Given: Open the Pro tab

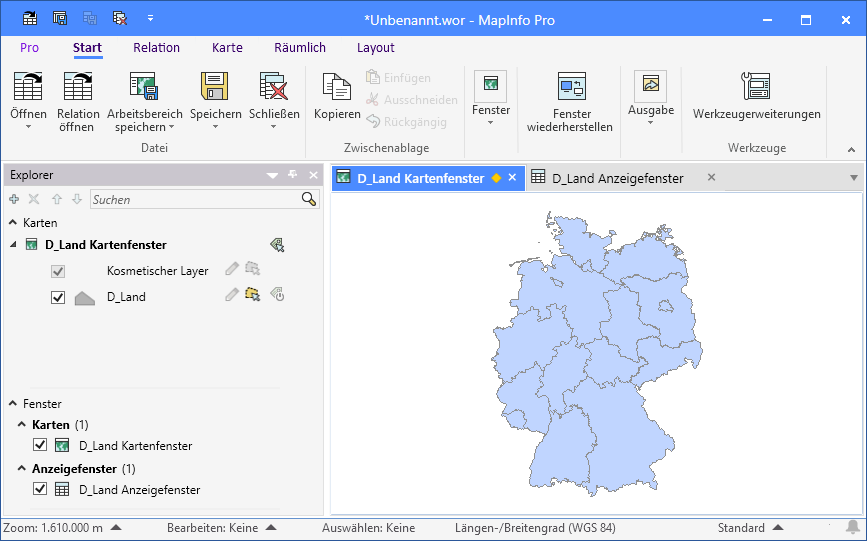Looking at the screenshot, I should pos(29,48).
